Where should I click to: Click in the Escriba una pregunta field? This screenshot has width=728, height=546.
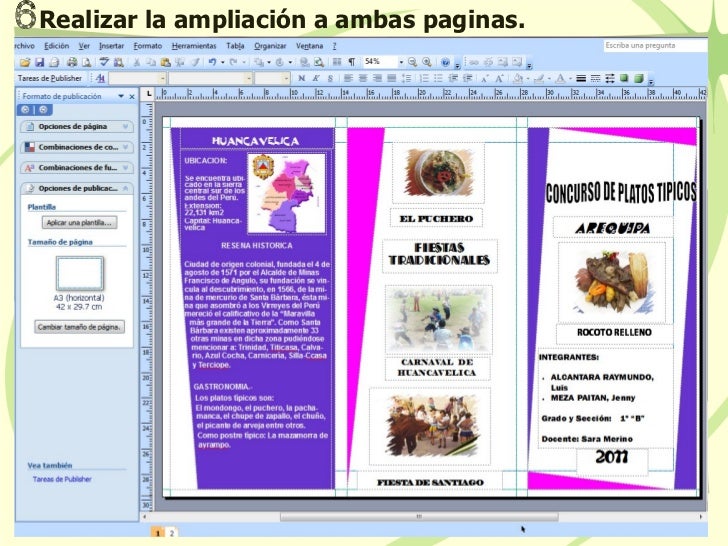pos(655,46)
